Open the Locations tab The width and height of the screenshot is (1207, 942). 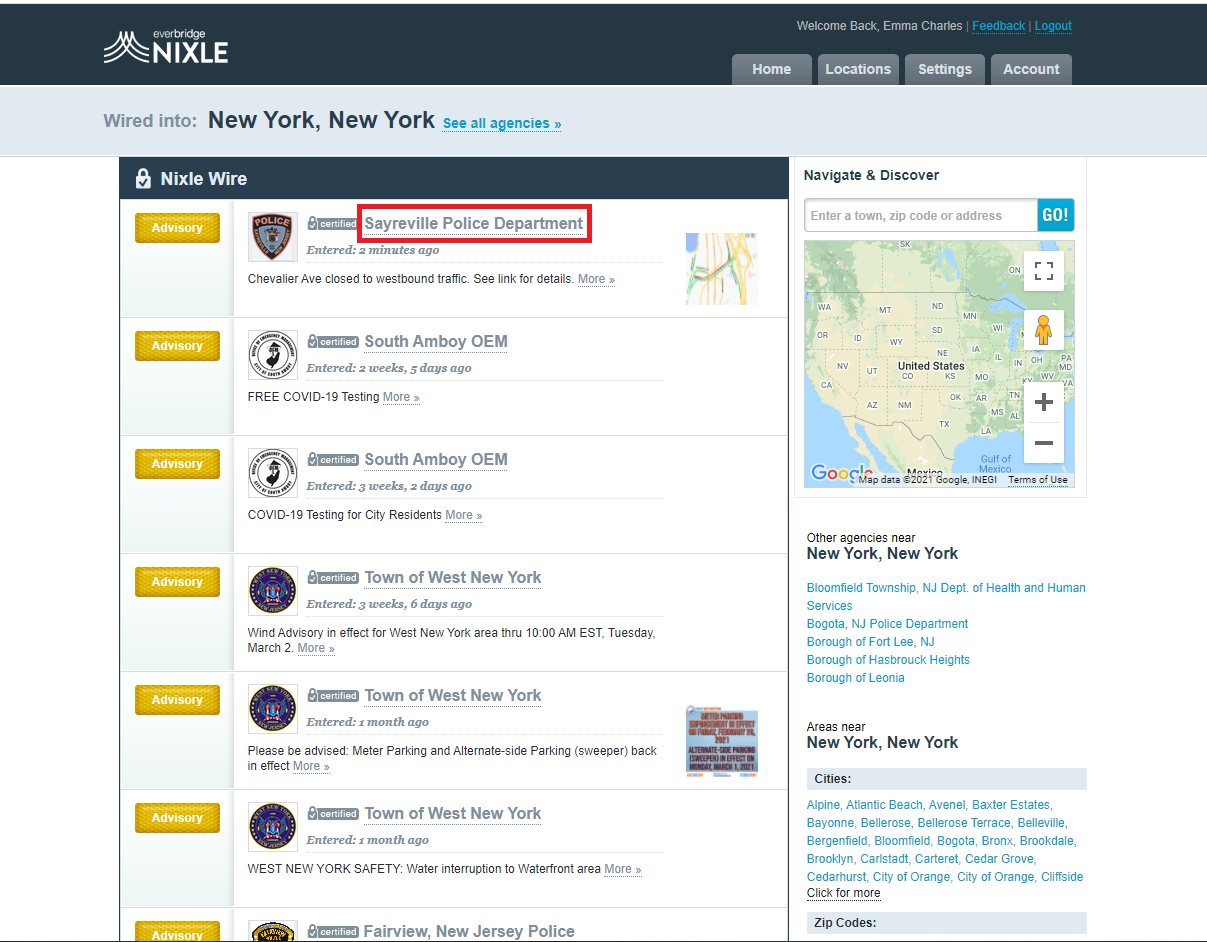pos(858,70)
